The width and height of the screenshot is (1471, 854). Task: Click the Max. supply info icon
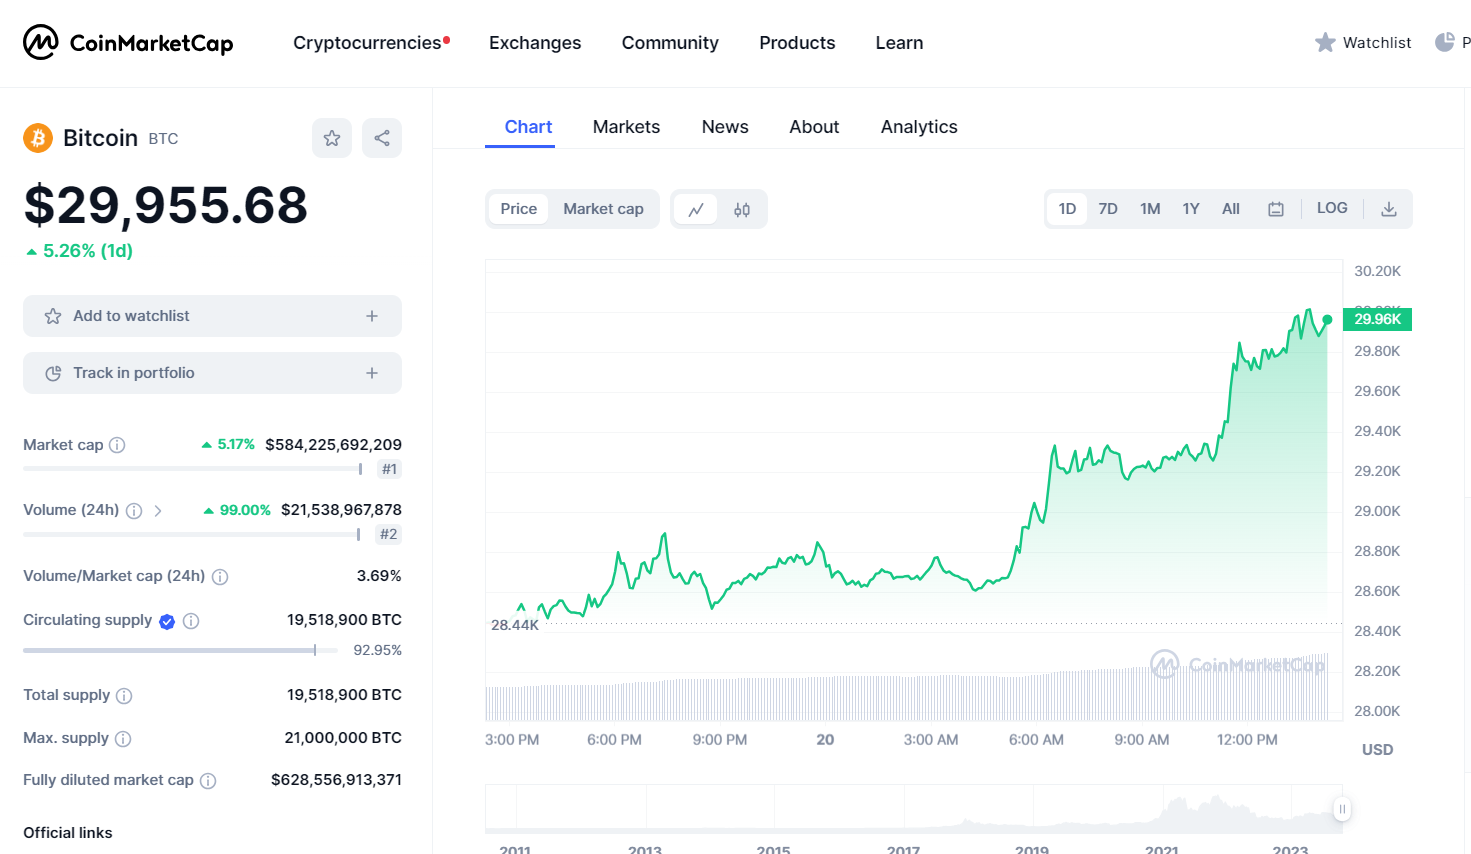(123, 739)
